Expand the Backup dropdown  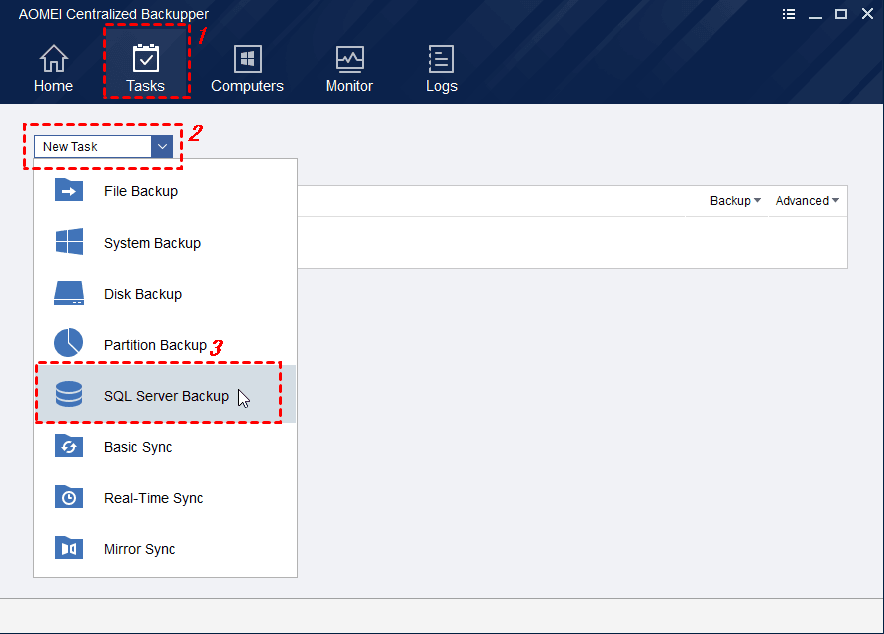(x=735, y=201)
